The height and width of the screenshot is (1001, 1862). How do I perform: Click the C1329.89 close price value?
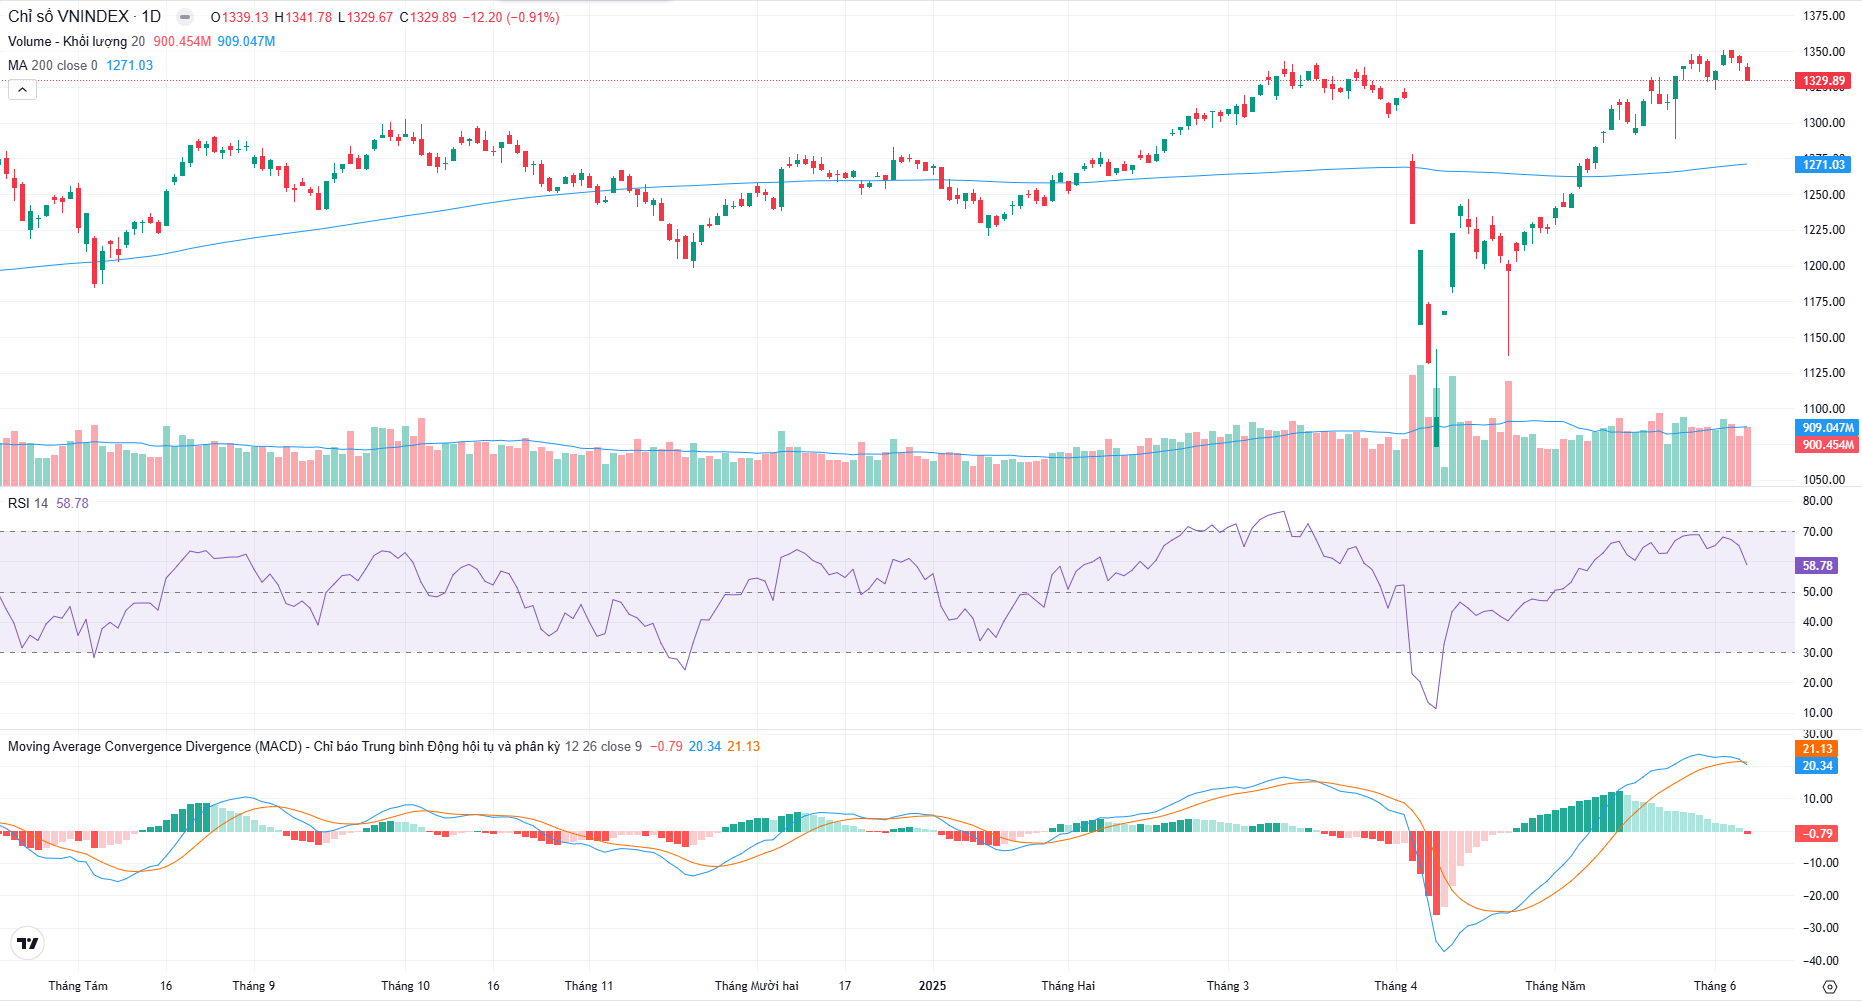[x=428, y=17]
